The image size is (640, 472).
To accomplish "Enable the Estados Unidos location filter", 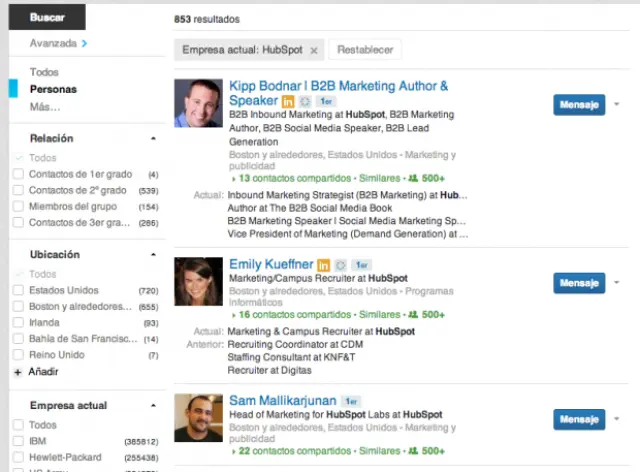I will pos(18,290).
